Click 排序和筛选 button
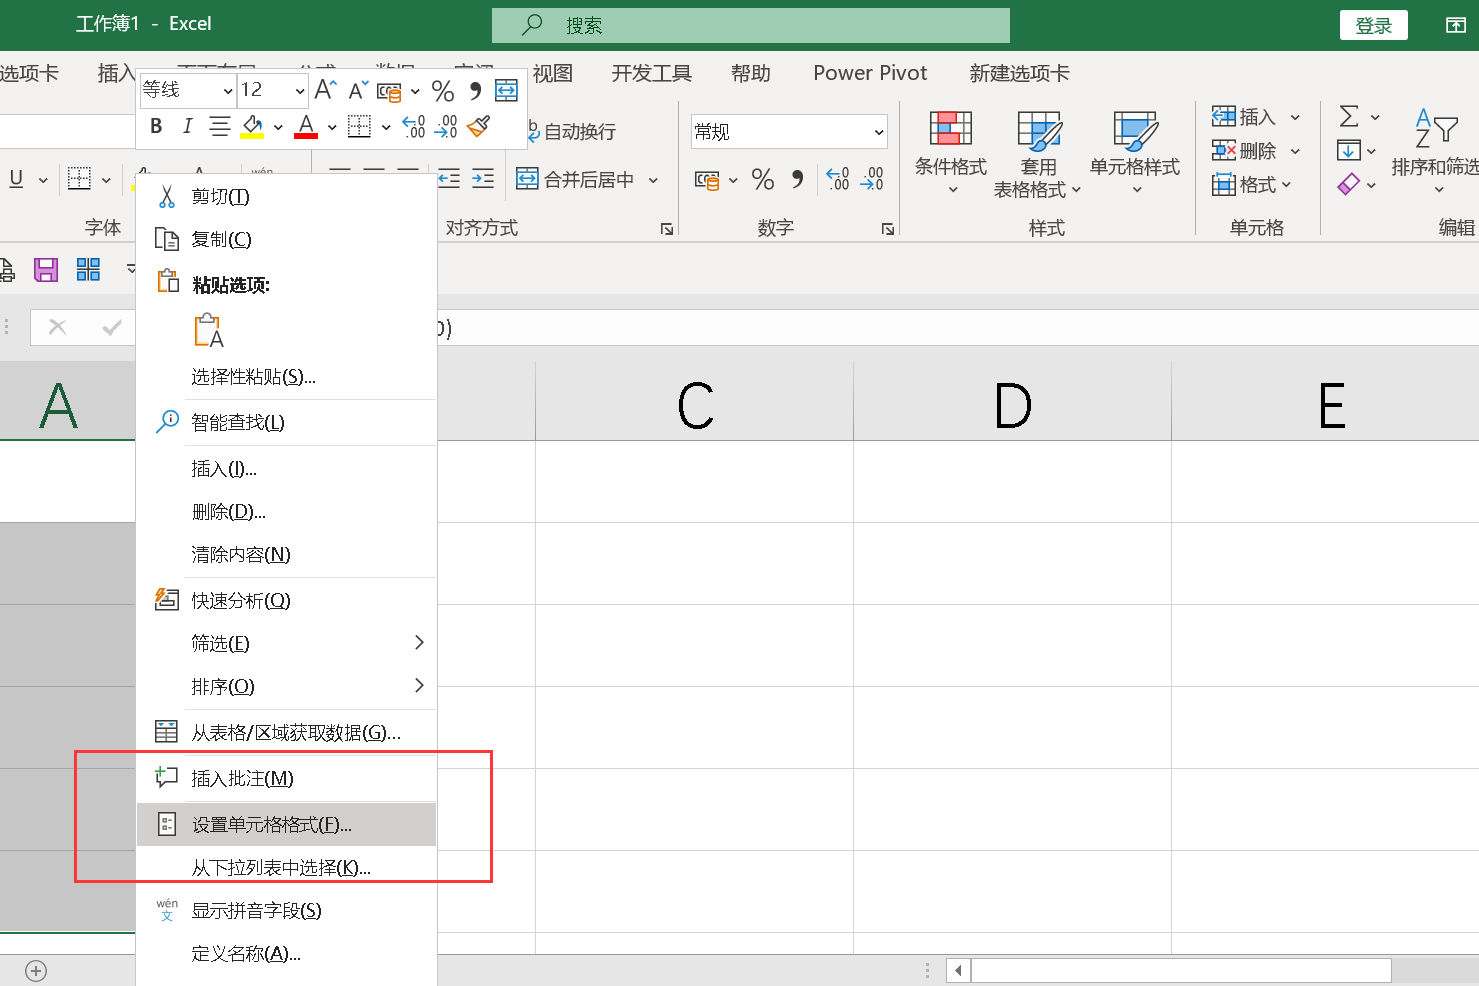Screen dimensions: 1479x986 pos(1436,152)
